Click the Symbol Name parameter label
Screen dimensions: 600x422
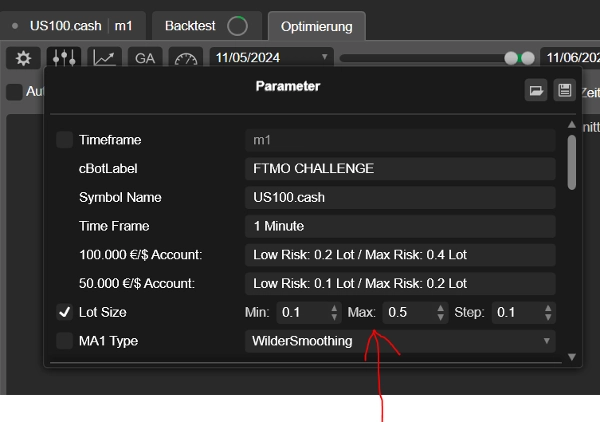coord(120,197)
